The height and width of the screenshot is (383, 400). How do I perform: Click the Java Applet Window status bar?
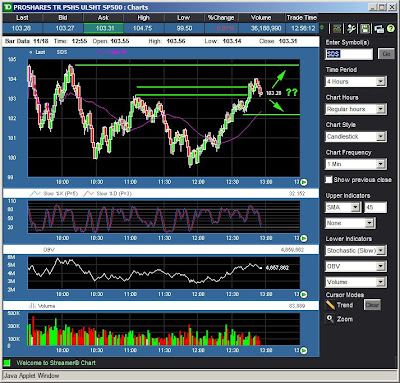(200, 376)
